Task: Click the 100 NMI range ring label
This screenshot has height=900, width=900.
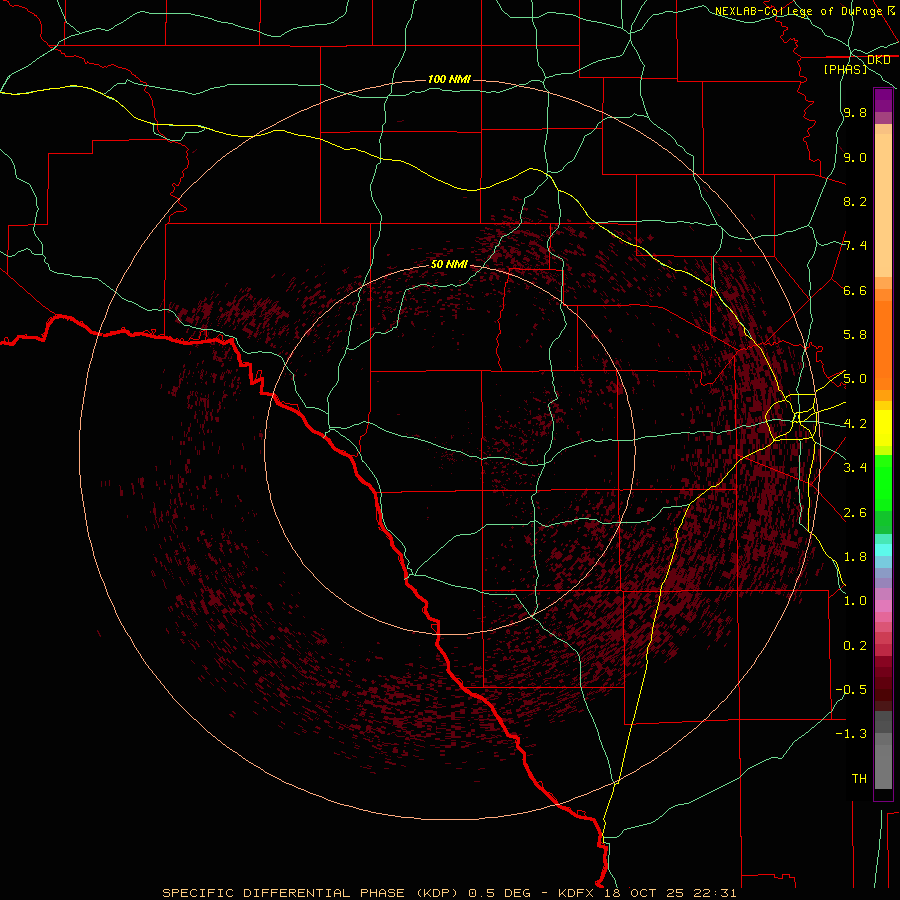Action: [x=449, y=79]
